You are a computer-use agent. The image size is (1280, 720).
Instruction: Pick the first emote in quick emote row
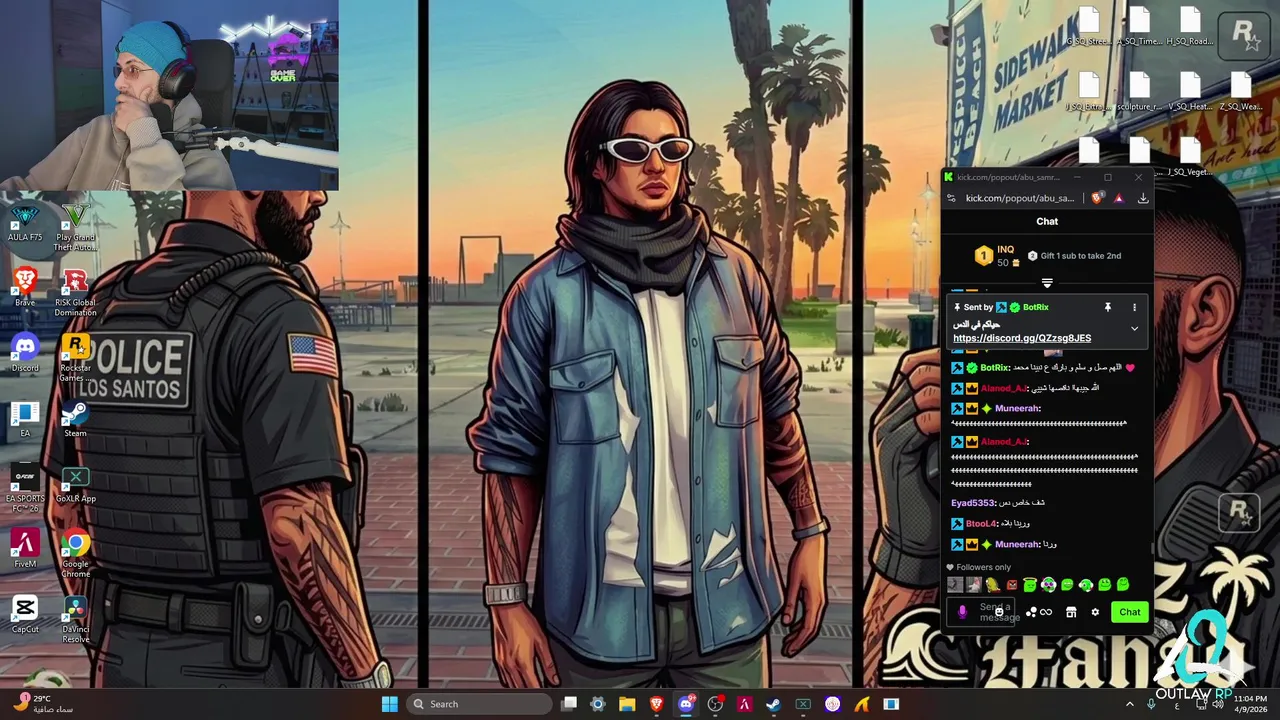coord(954,585)
